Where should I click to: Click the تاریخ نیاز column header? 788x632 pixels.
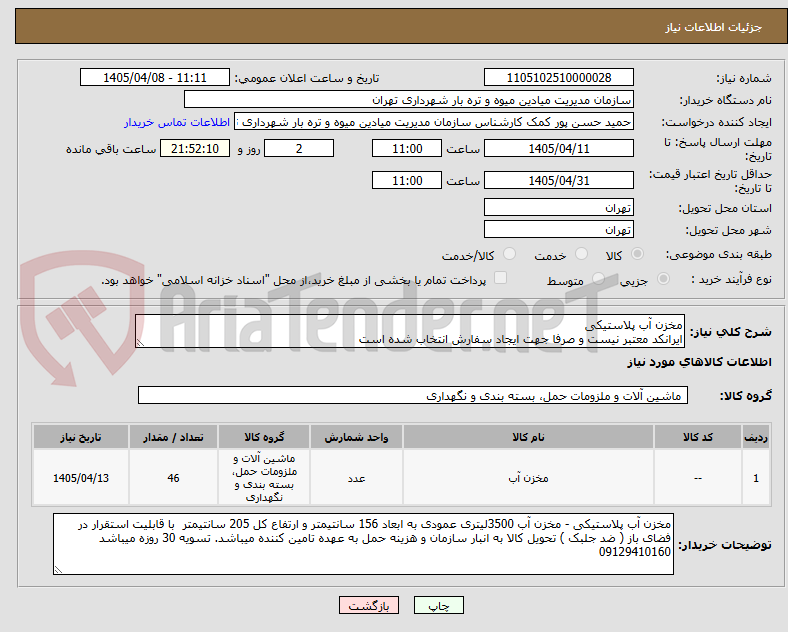tap(81, 437)
